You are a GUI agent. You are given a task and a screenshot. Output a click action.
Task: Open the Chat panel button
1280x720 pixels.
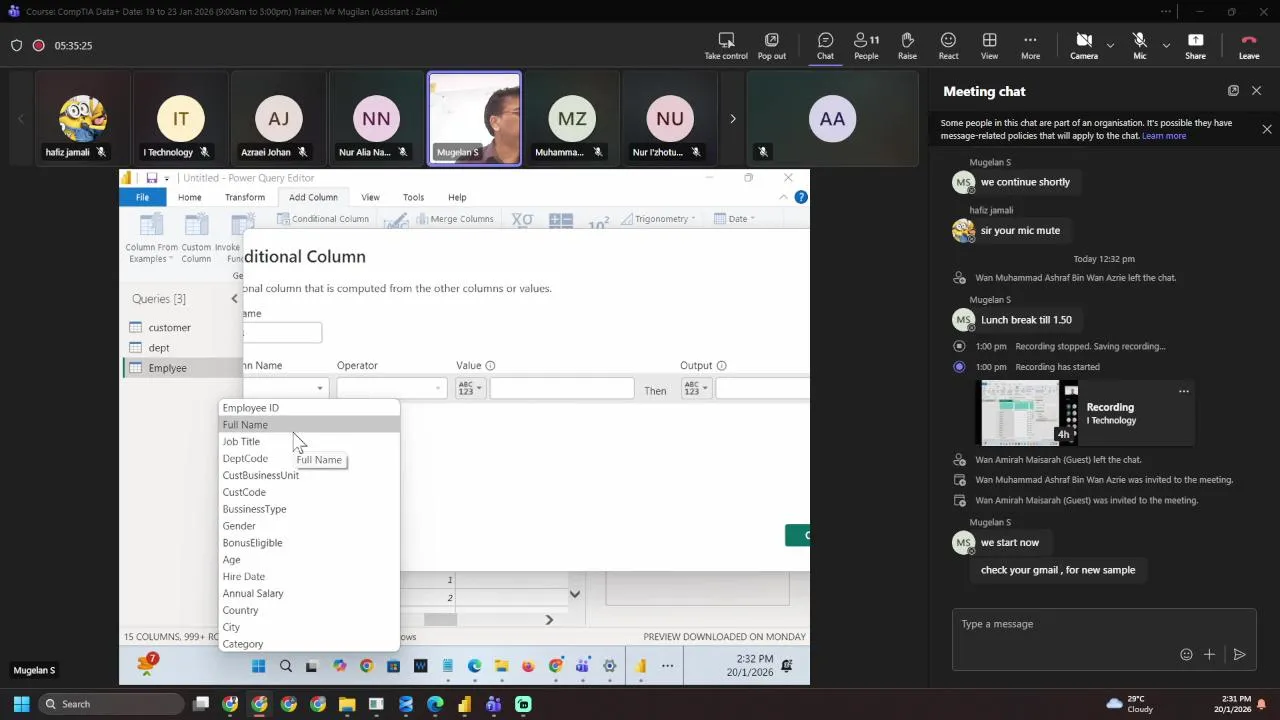[825, 46]
